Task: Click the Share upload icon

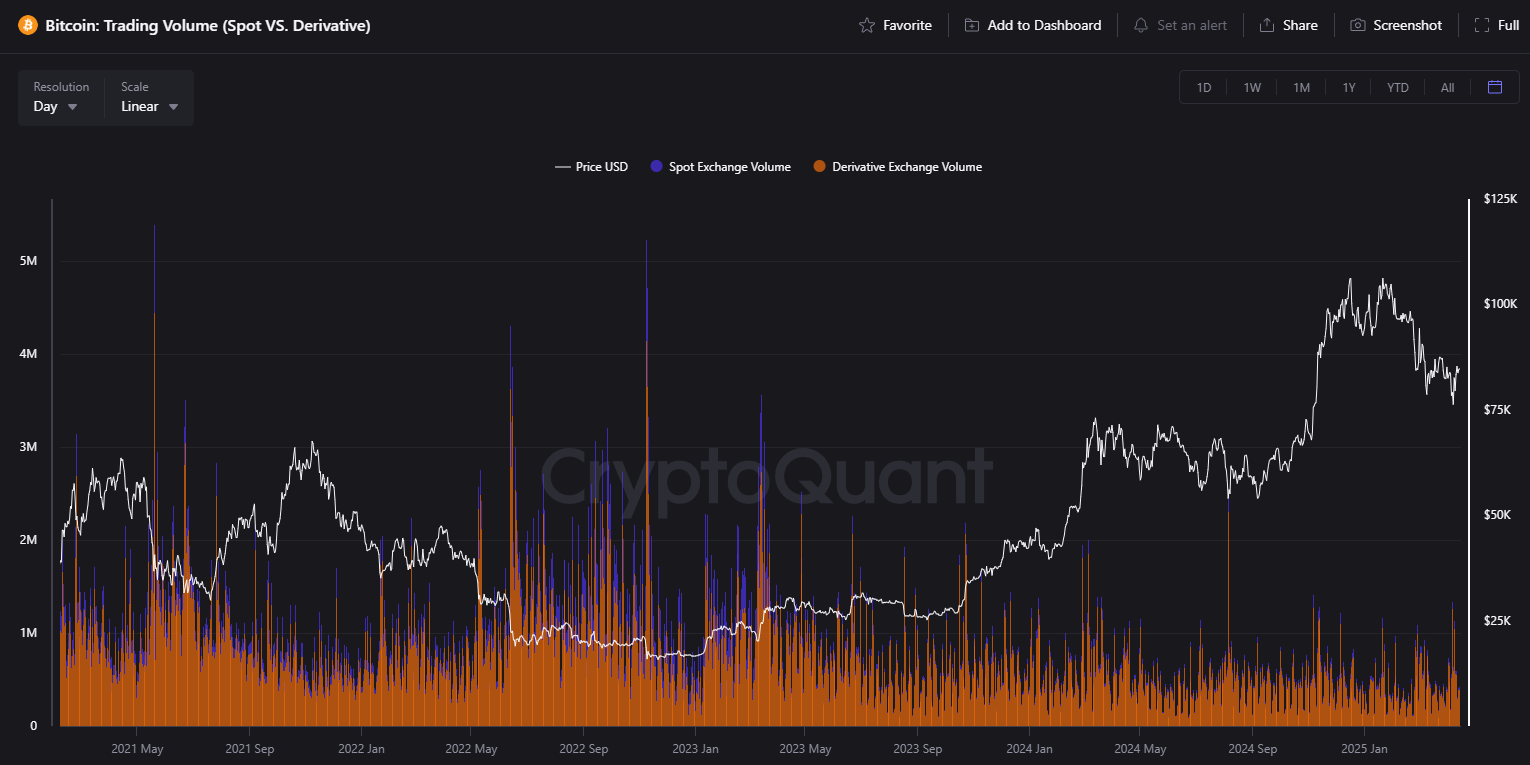Action: (x=1267, y=25)
